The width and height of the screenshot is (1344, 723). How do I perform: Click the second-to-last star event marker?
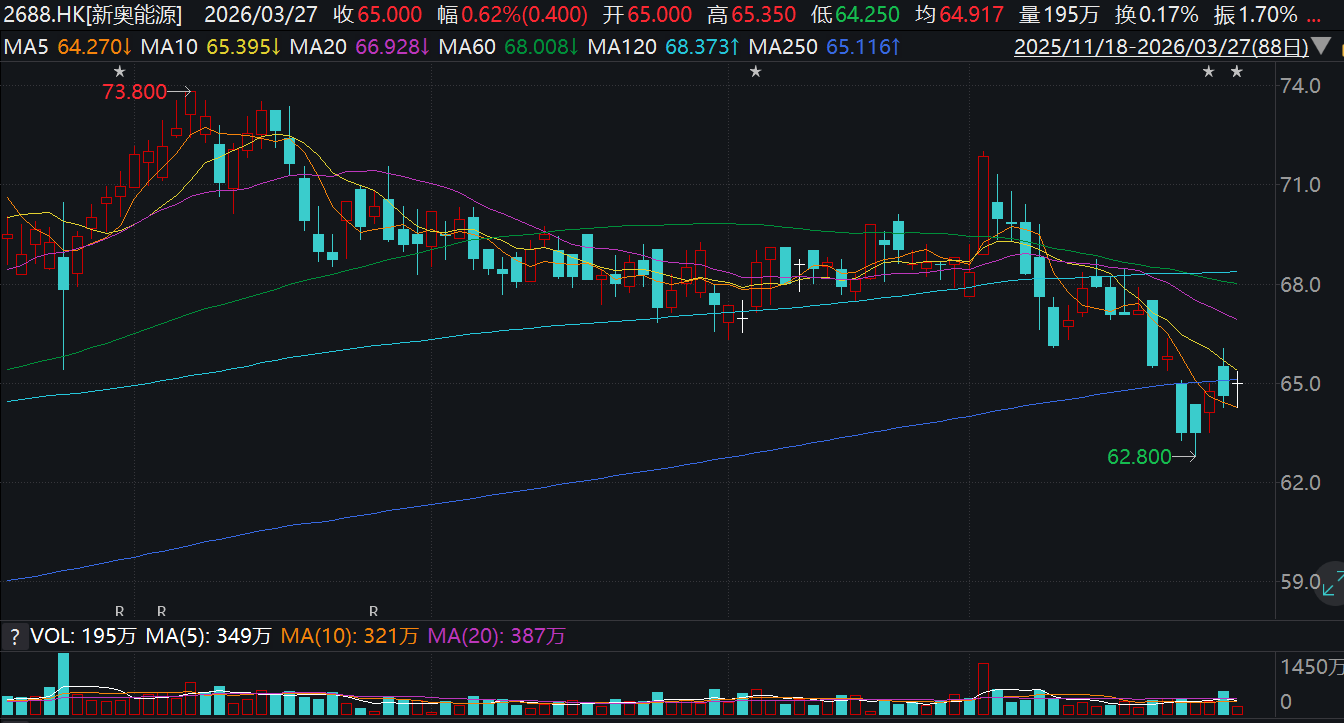click(x=1208, y=71)
